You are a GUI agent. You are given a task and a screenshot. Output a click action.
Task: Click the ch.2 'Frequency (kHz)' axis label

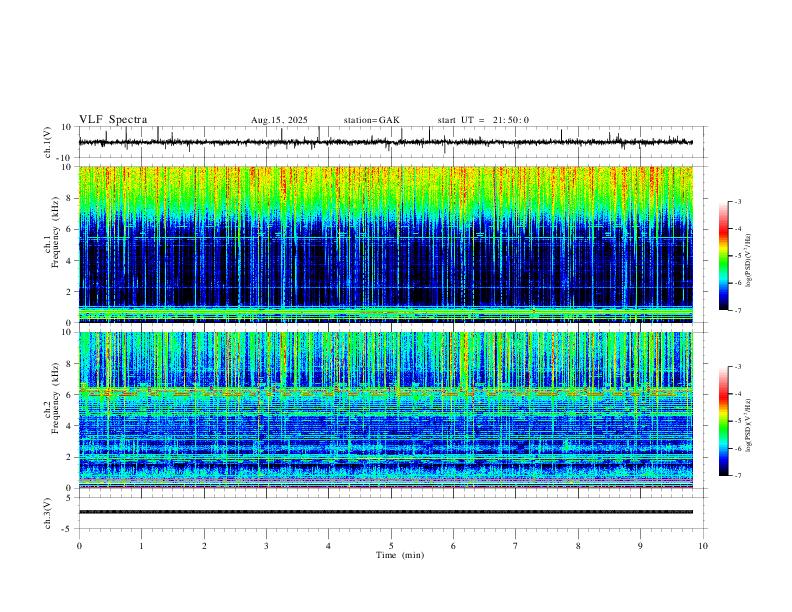pos(55,398)
